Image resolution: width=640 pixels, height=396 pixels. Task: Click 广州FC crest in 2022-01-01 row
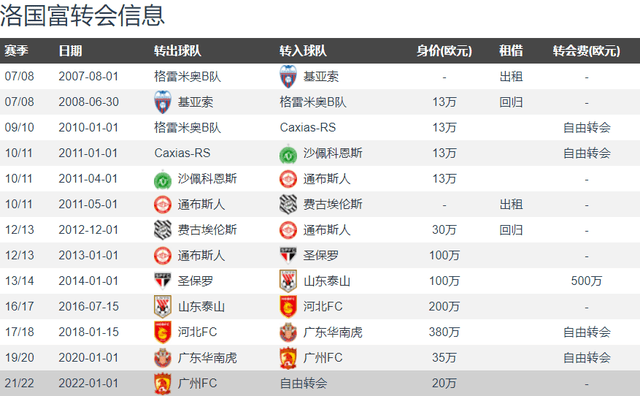(162, 384)
